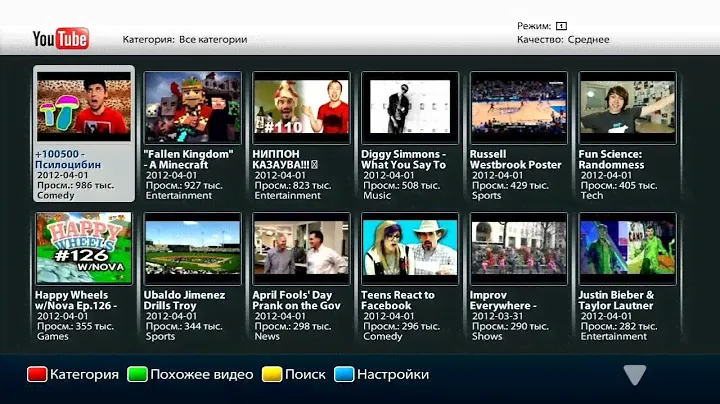Click the YouTube logo
Screen dimensions: 720x404
61,38
